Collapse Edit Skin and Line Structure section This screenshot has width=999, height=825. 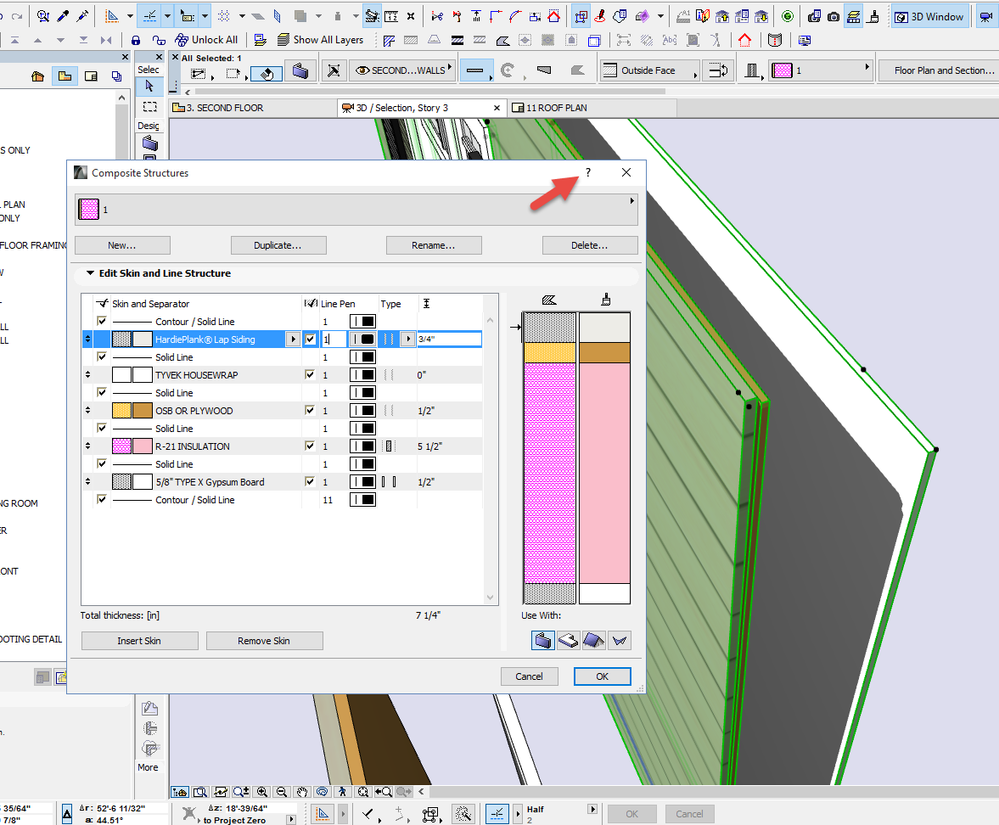[90, 273]
